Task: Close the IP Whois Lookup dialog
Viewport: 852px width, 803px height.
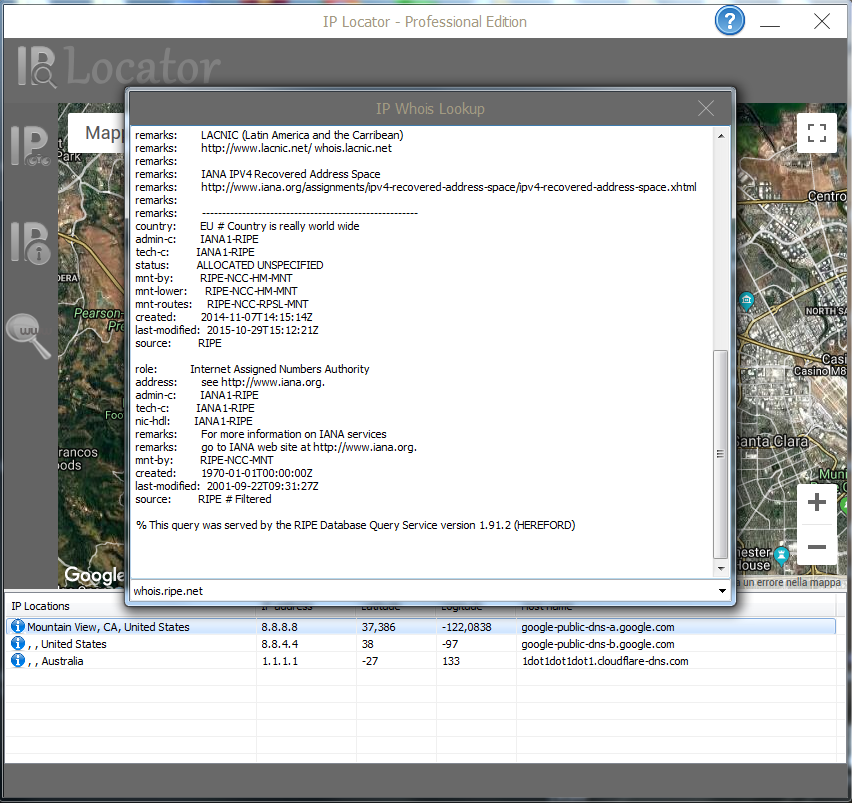Action: click(x=705, y=108)
